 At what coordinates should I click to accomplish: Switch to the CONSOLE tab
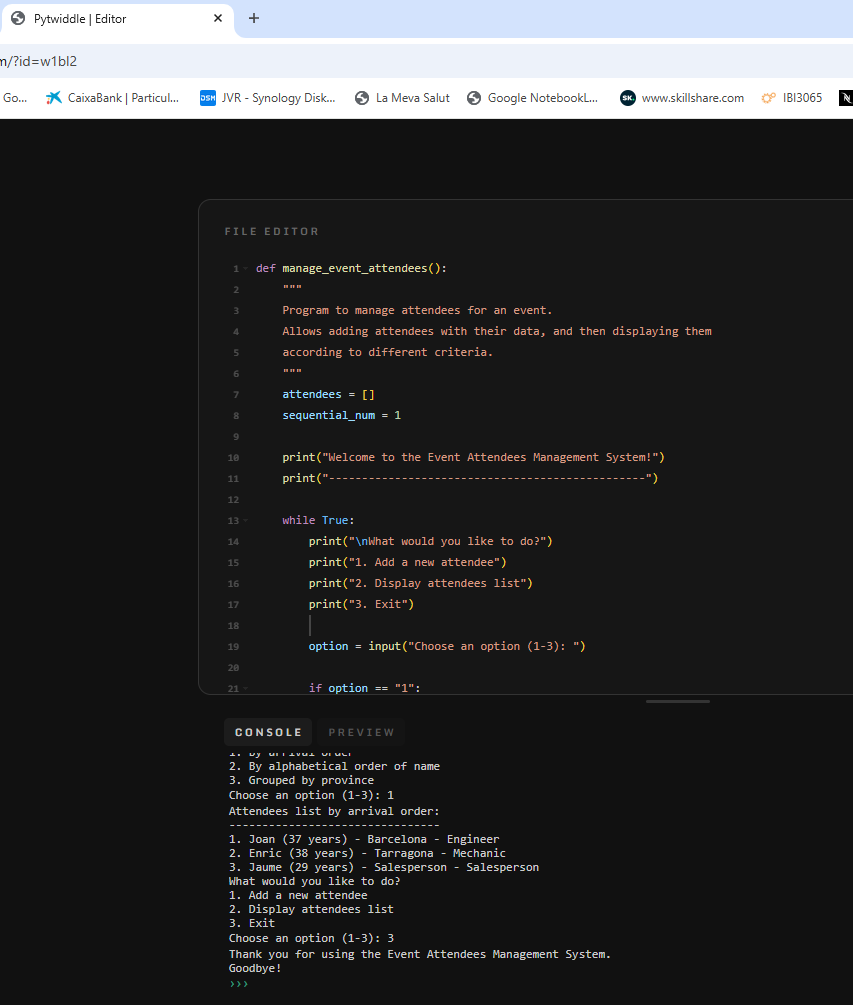pyautogui.click(x=268, y=732)
